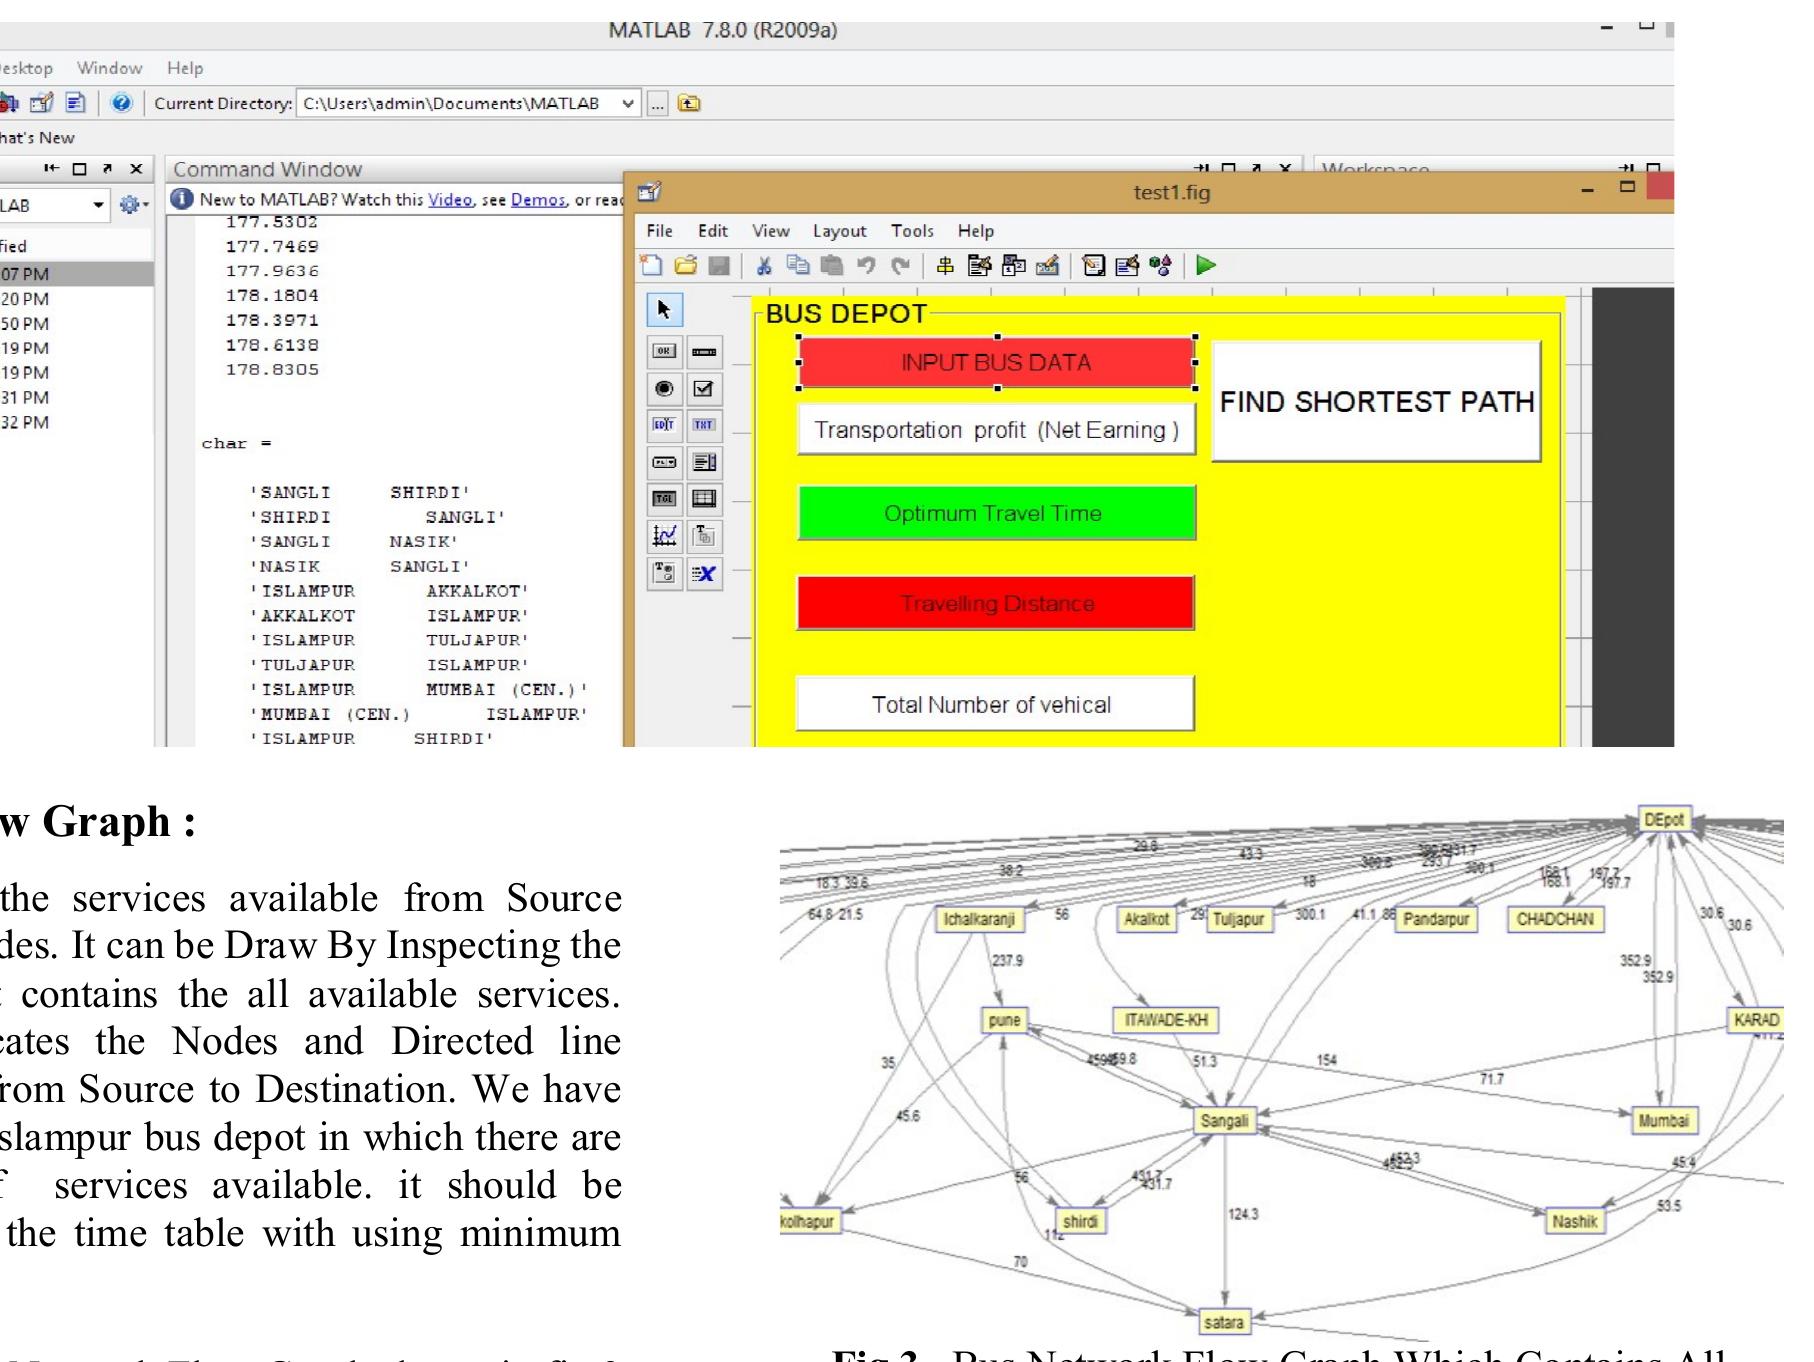1814x1362 pixels.
Task: Open the Layout menu in test1.fig
Action: pos(839,230)
